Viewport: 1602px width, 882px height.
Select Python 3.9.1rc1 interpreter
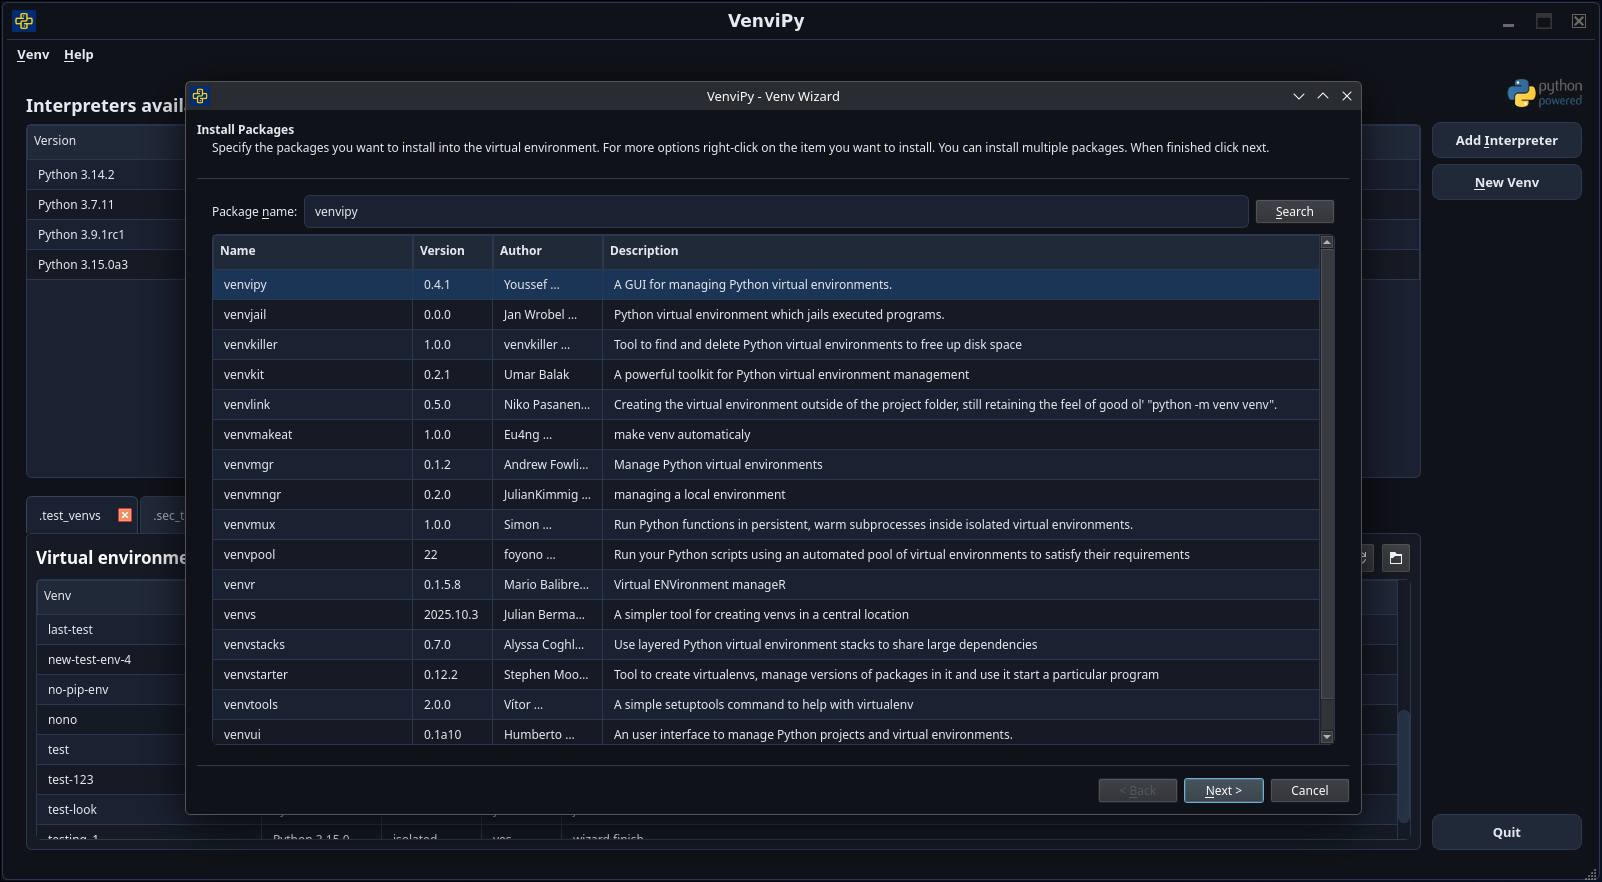click(x=106, y=235)
